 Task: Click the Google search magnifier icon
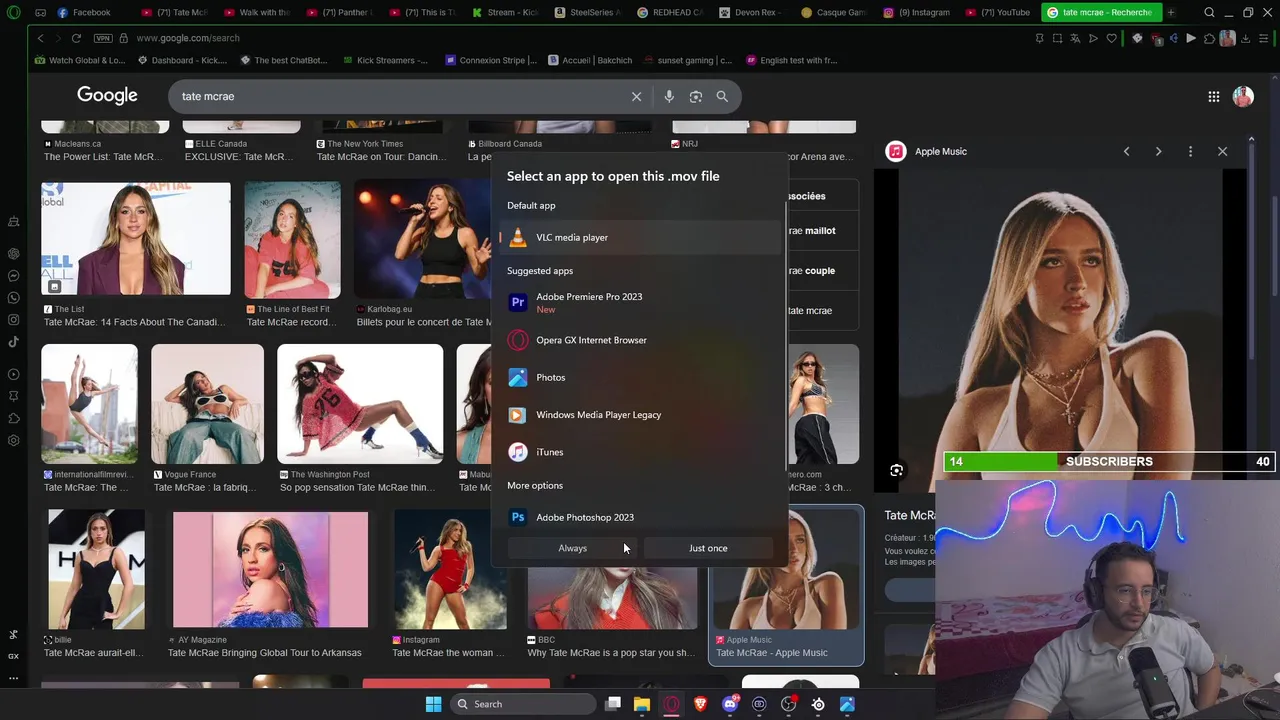click(x=722, y=96)
